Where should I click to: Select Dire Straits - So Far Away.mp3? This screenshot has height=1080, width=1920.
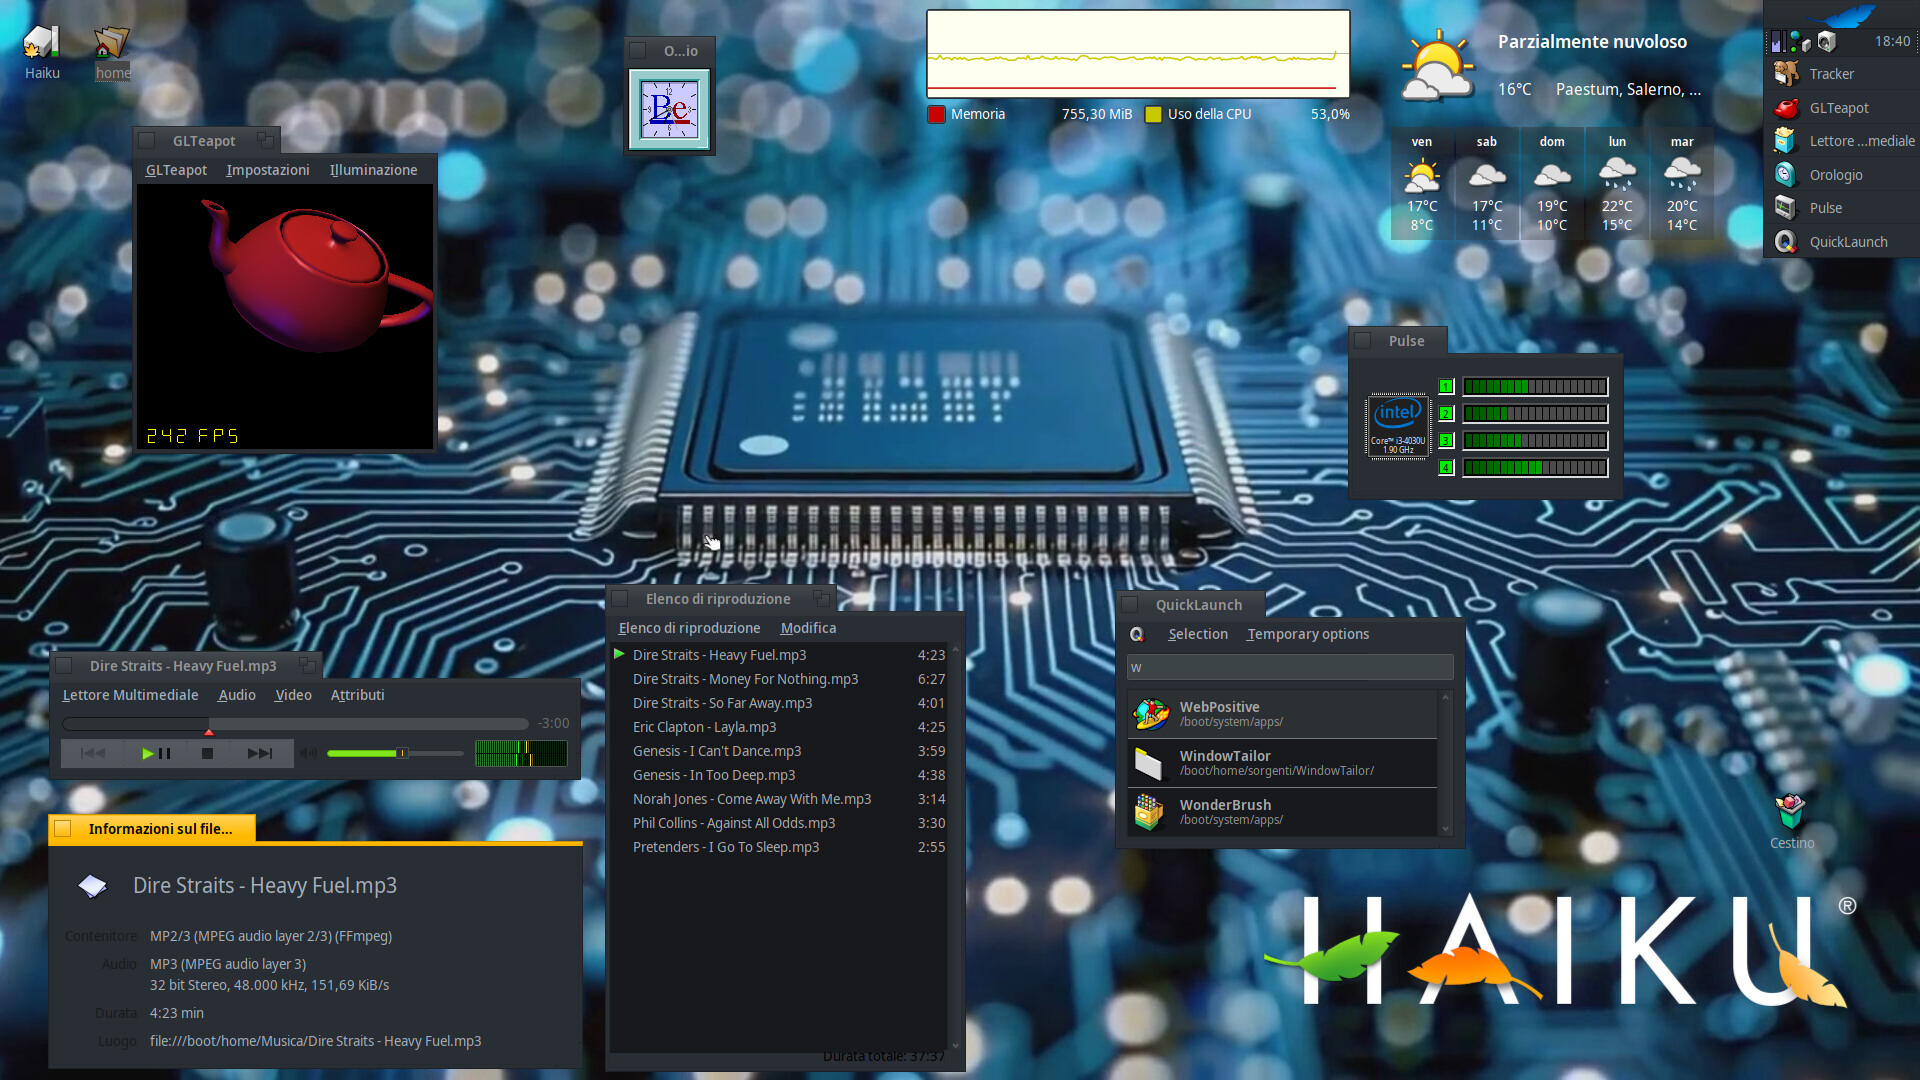(x=778, y=703)
